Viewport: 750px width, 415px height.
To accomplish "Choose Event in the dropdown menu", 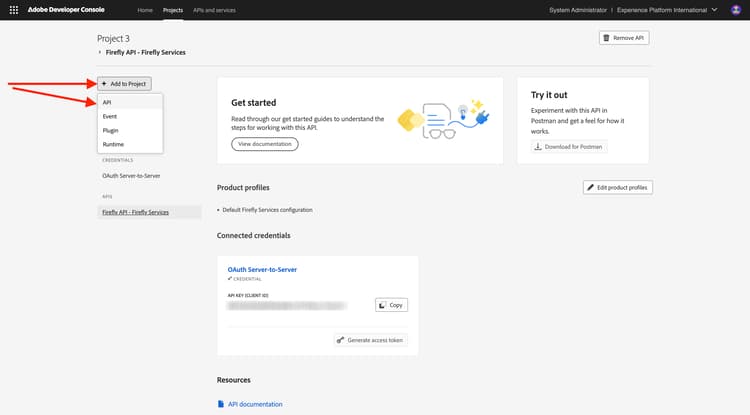I will click(109, 116).
